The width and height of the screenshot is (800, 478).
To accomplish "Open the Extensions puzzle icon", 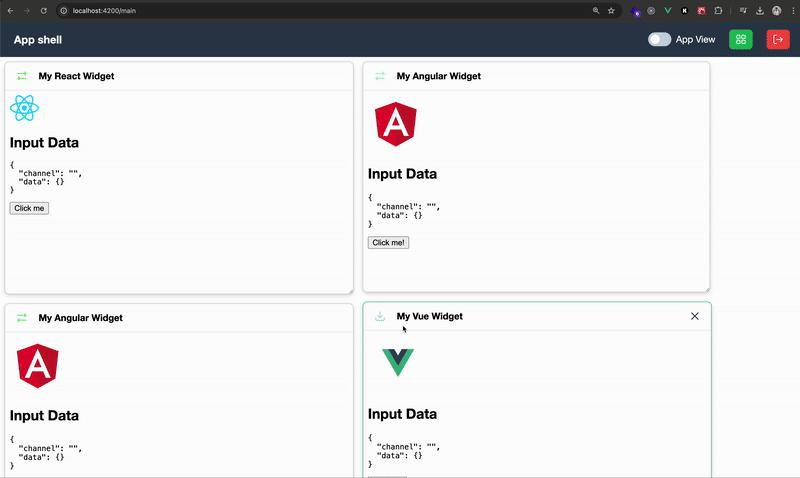I will click(718, 11).
